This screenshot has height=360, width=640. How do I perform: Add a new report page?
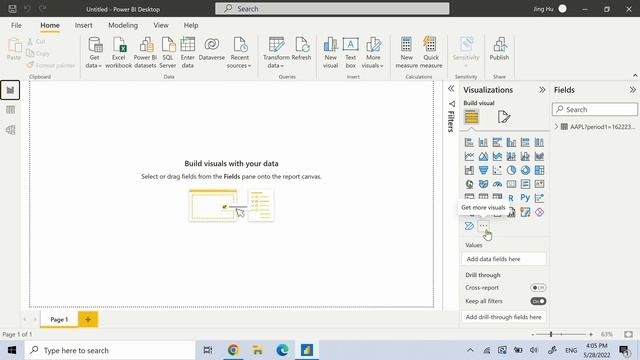click(88, 320)
